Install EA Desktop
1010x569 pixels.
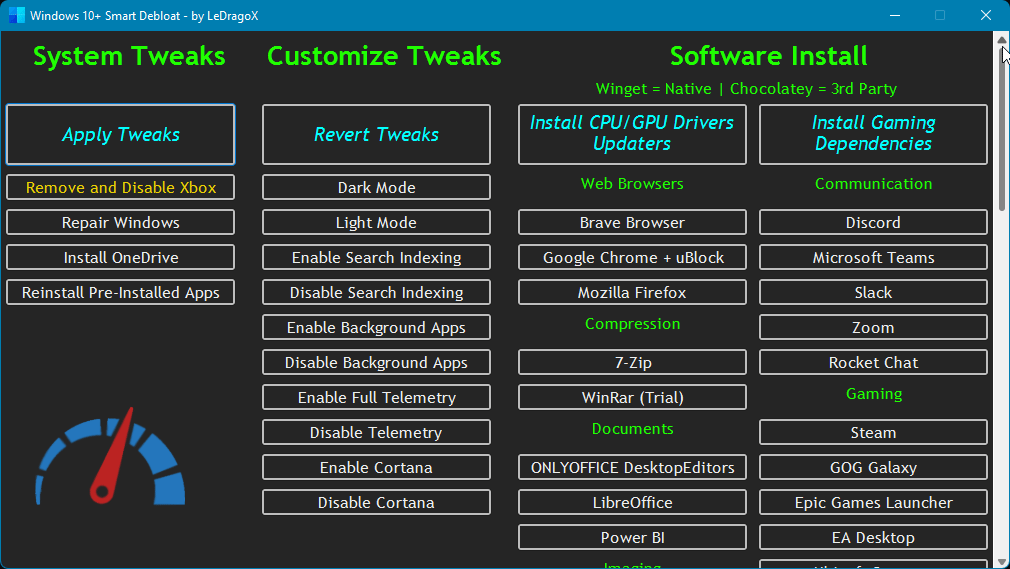(x=873, y=537)
